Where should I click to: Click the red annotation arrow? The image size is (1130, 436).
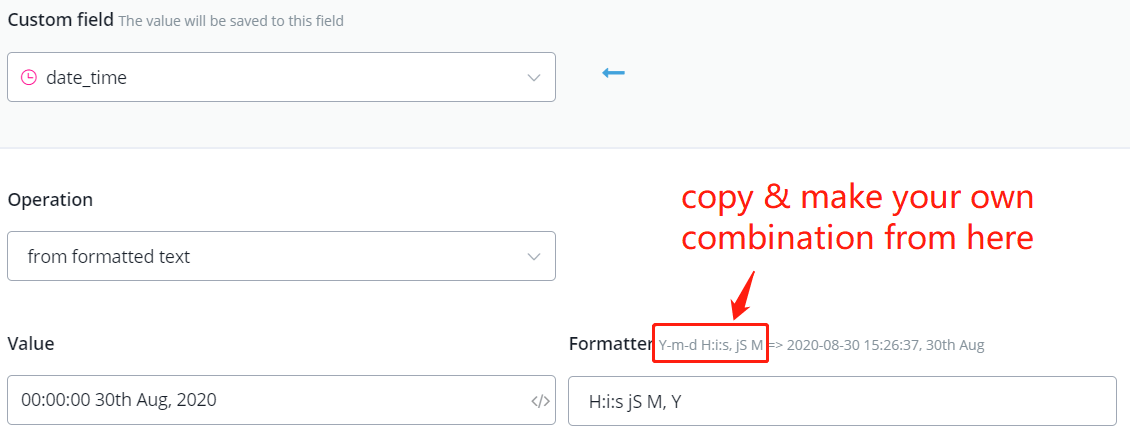(x=743, y=295)
